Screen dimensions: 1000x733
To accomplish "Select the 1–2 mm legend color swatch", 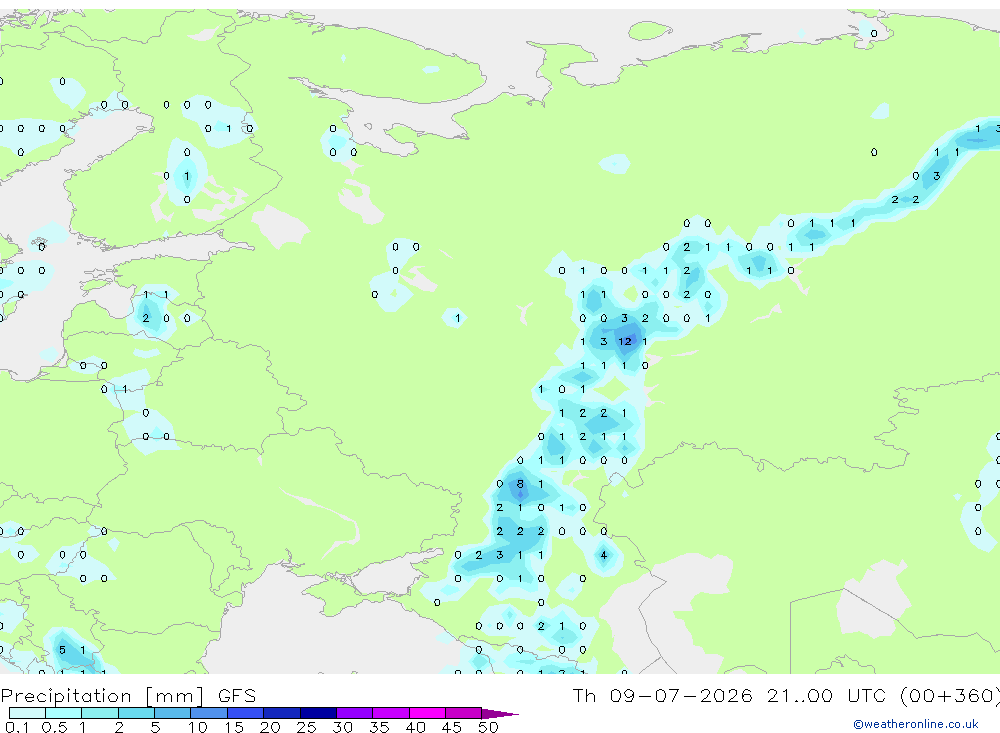I will pos(99,713).
